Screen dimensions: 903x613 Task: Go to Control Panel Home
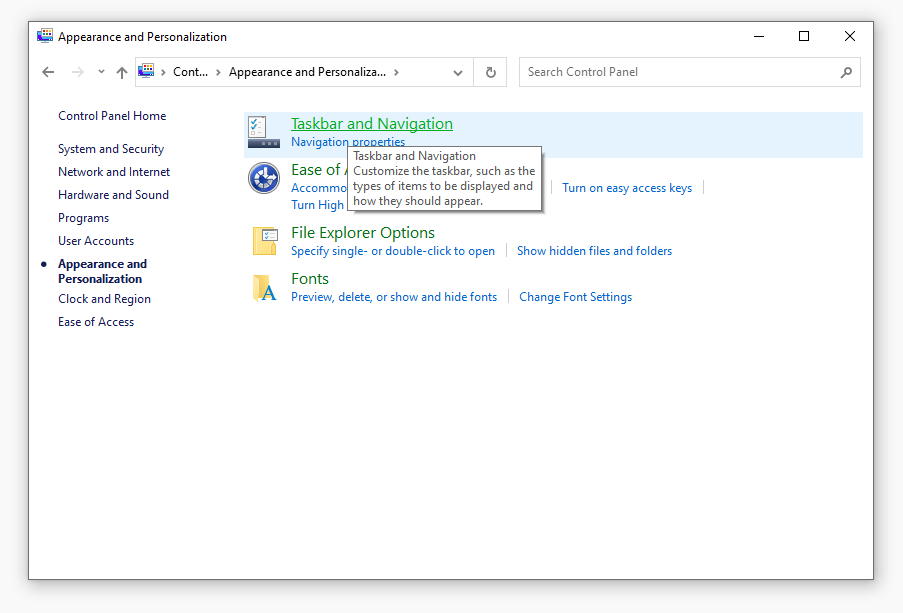pyautogui.click(x=112, y=116)
